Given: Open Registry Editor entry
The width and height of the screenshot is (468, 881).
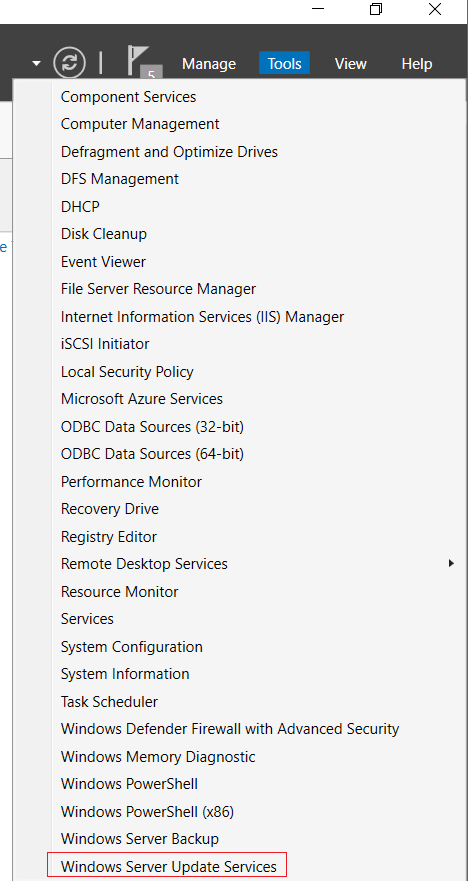Looking at the screenshot, I should click(109, 537).
